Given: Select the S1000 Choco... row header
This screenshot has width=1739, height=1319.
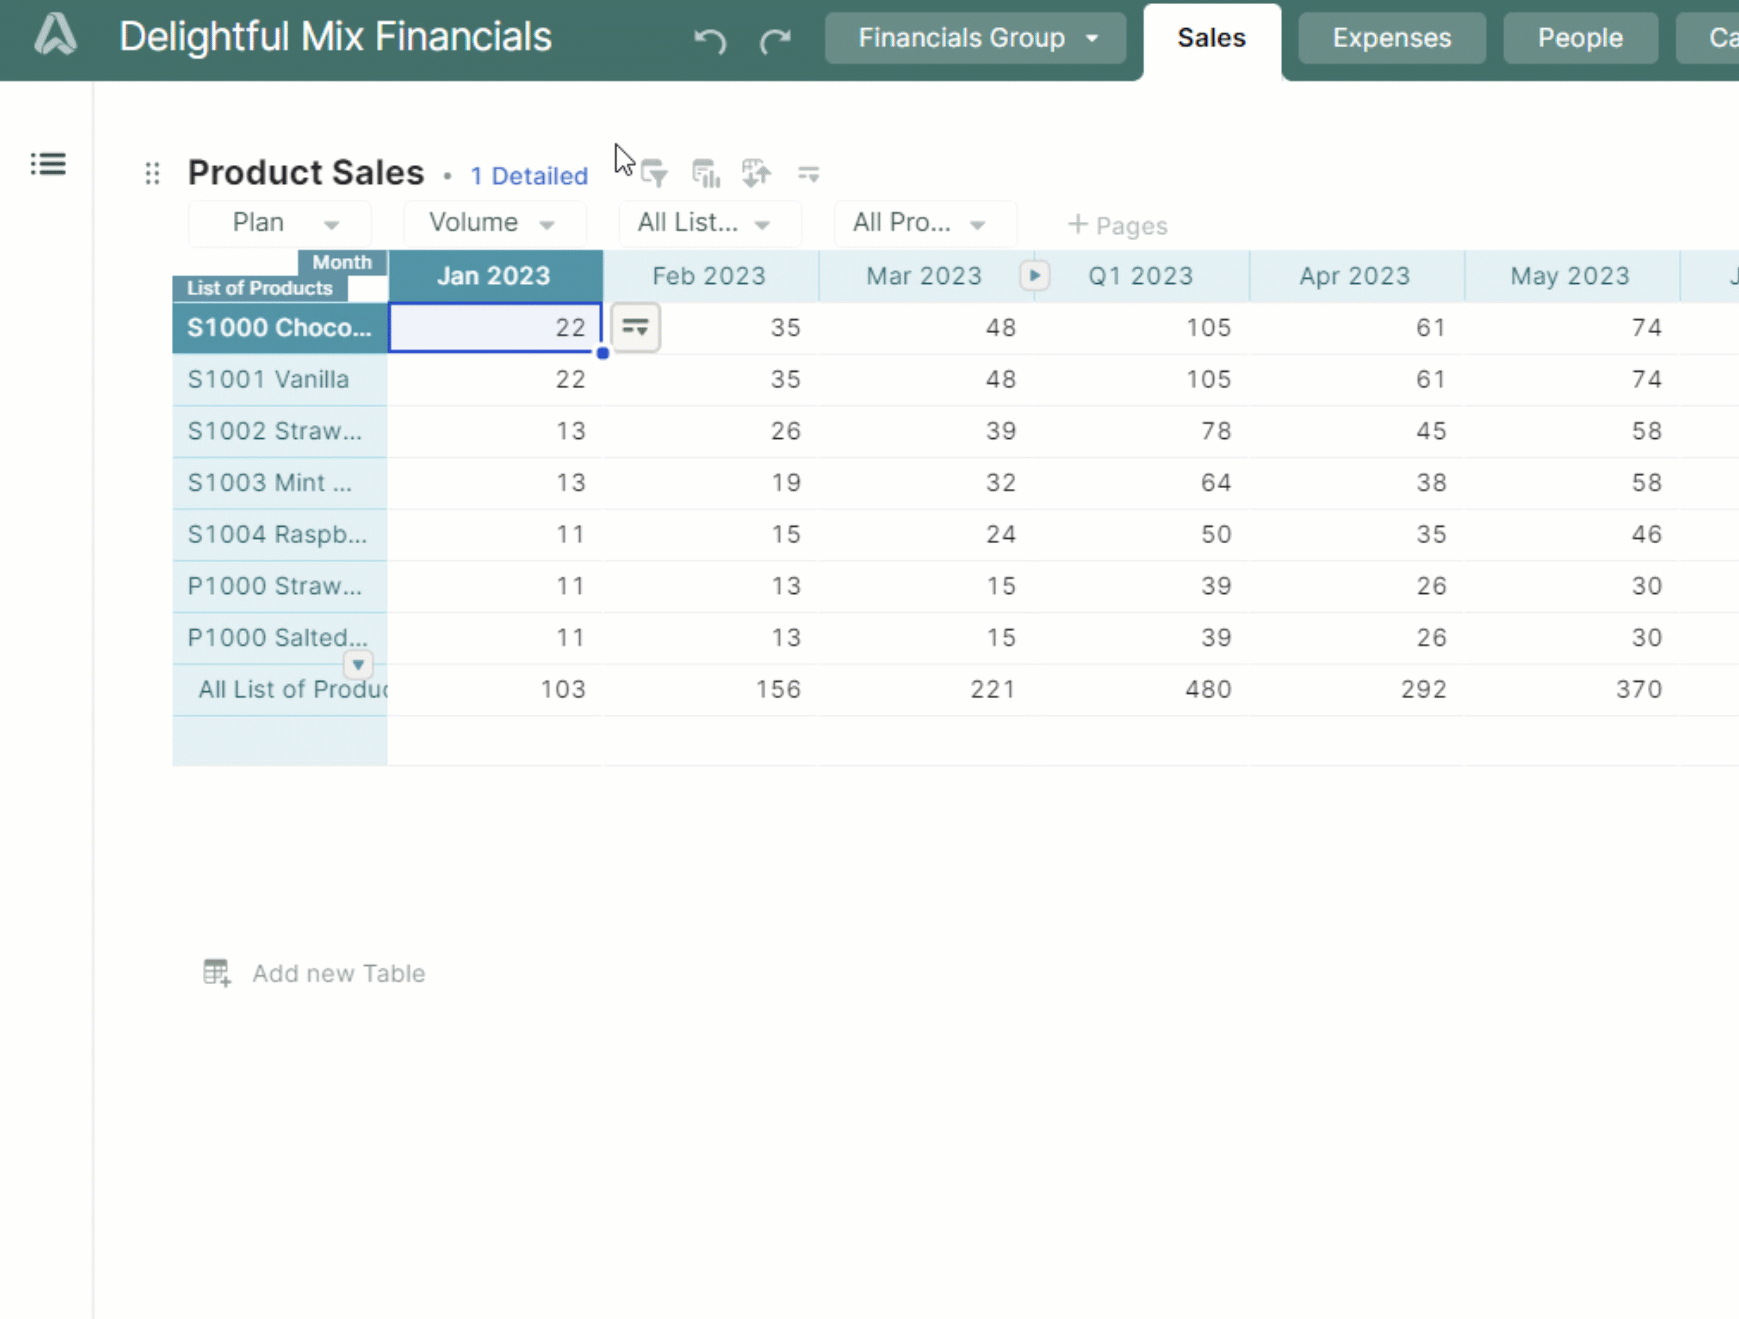Looking at the screenshot, I should click(x=280, y=328).
